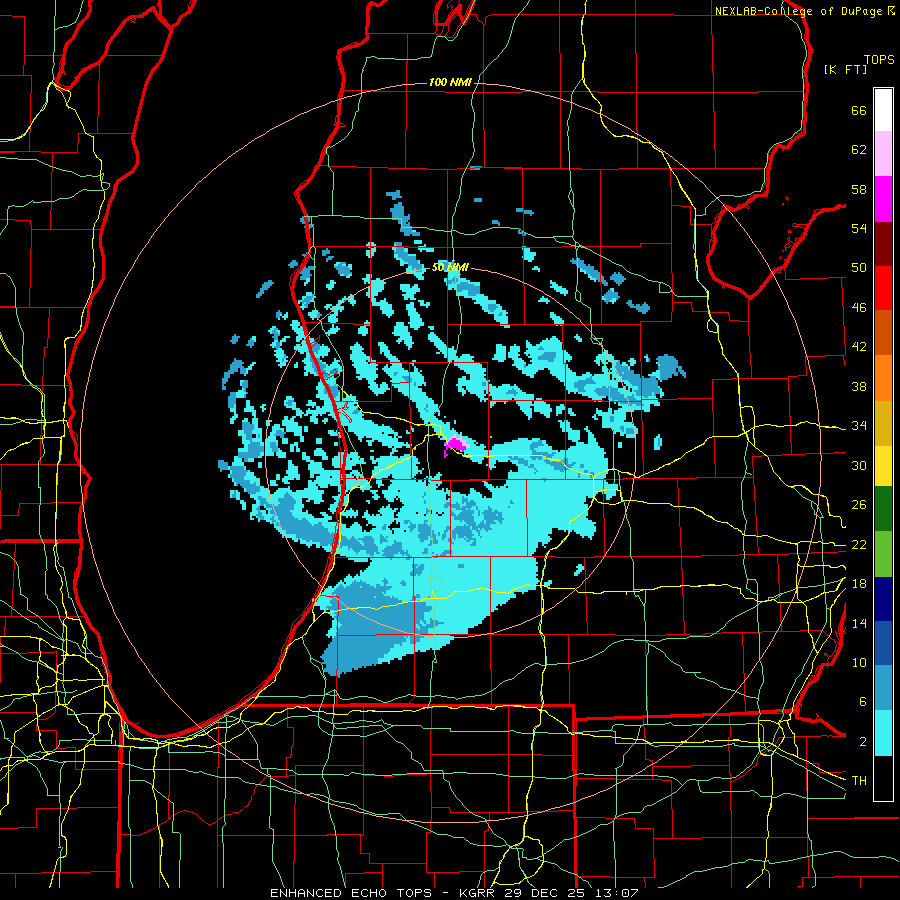The height and width of the screenshot is (900, 900).
Task: Click the light pink 62 kft legend swatch
Action: [883, 154]
